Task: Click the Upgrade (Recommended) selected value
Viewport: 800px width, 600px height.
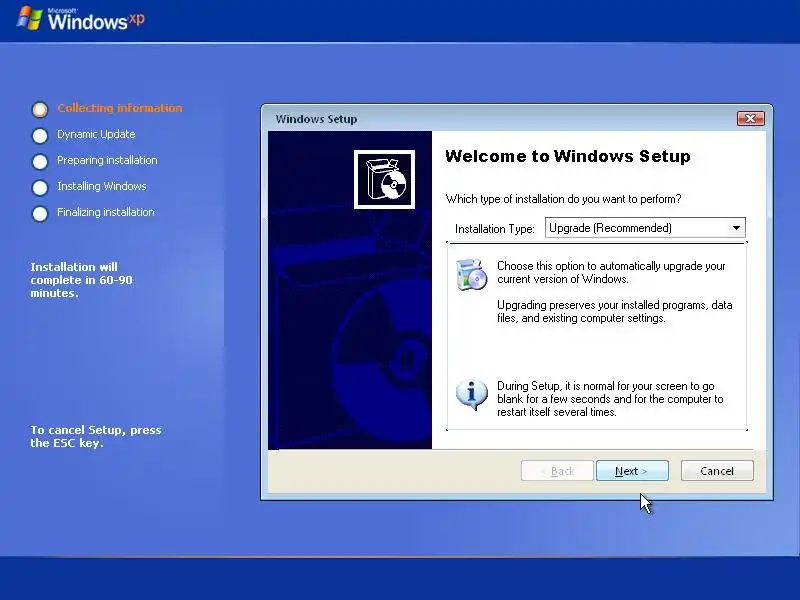Action: click(610, 228)
